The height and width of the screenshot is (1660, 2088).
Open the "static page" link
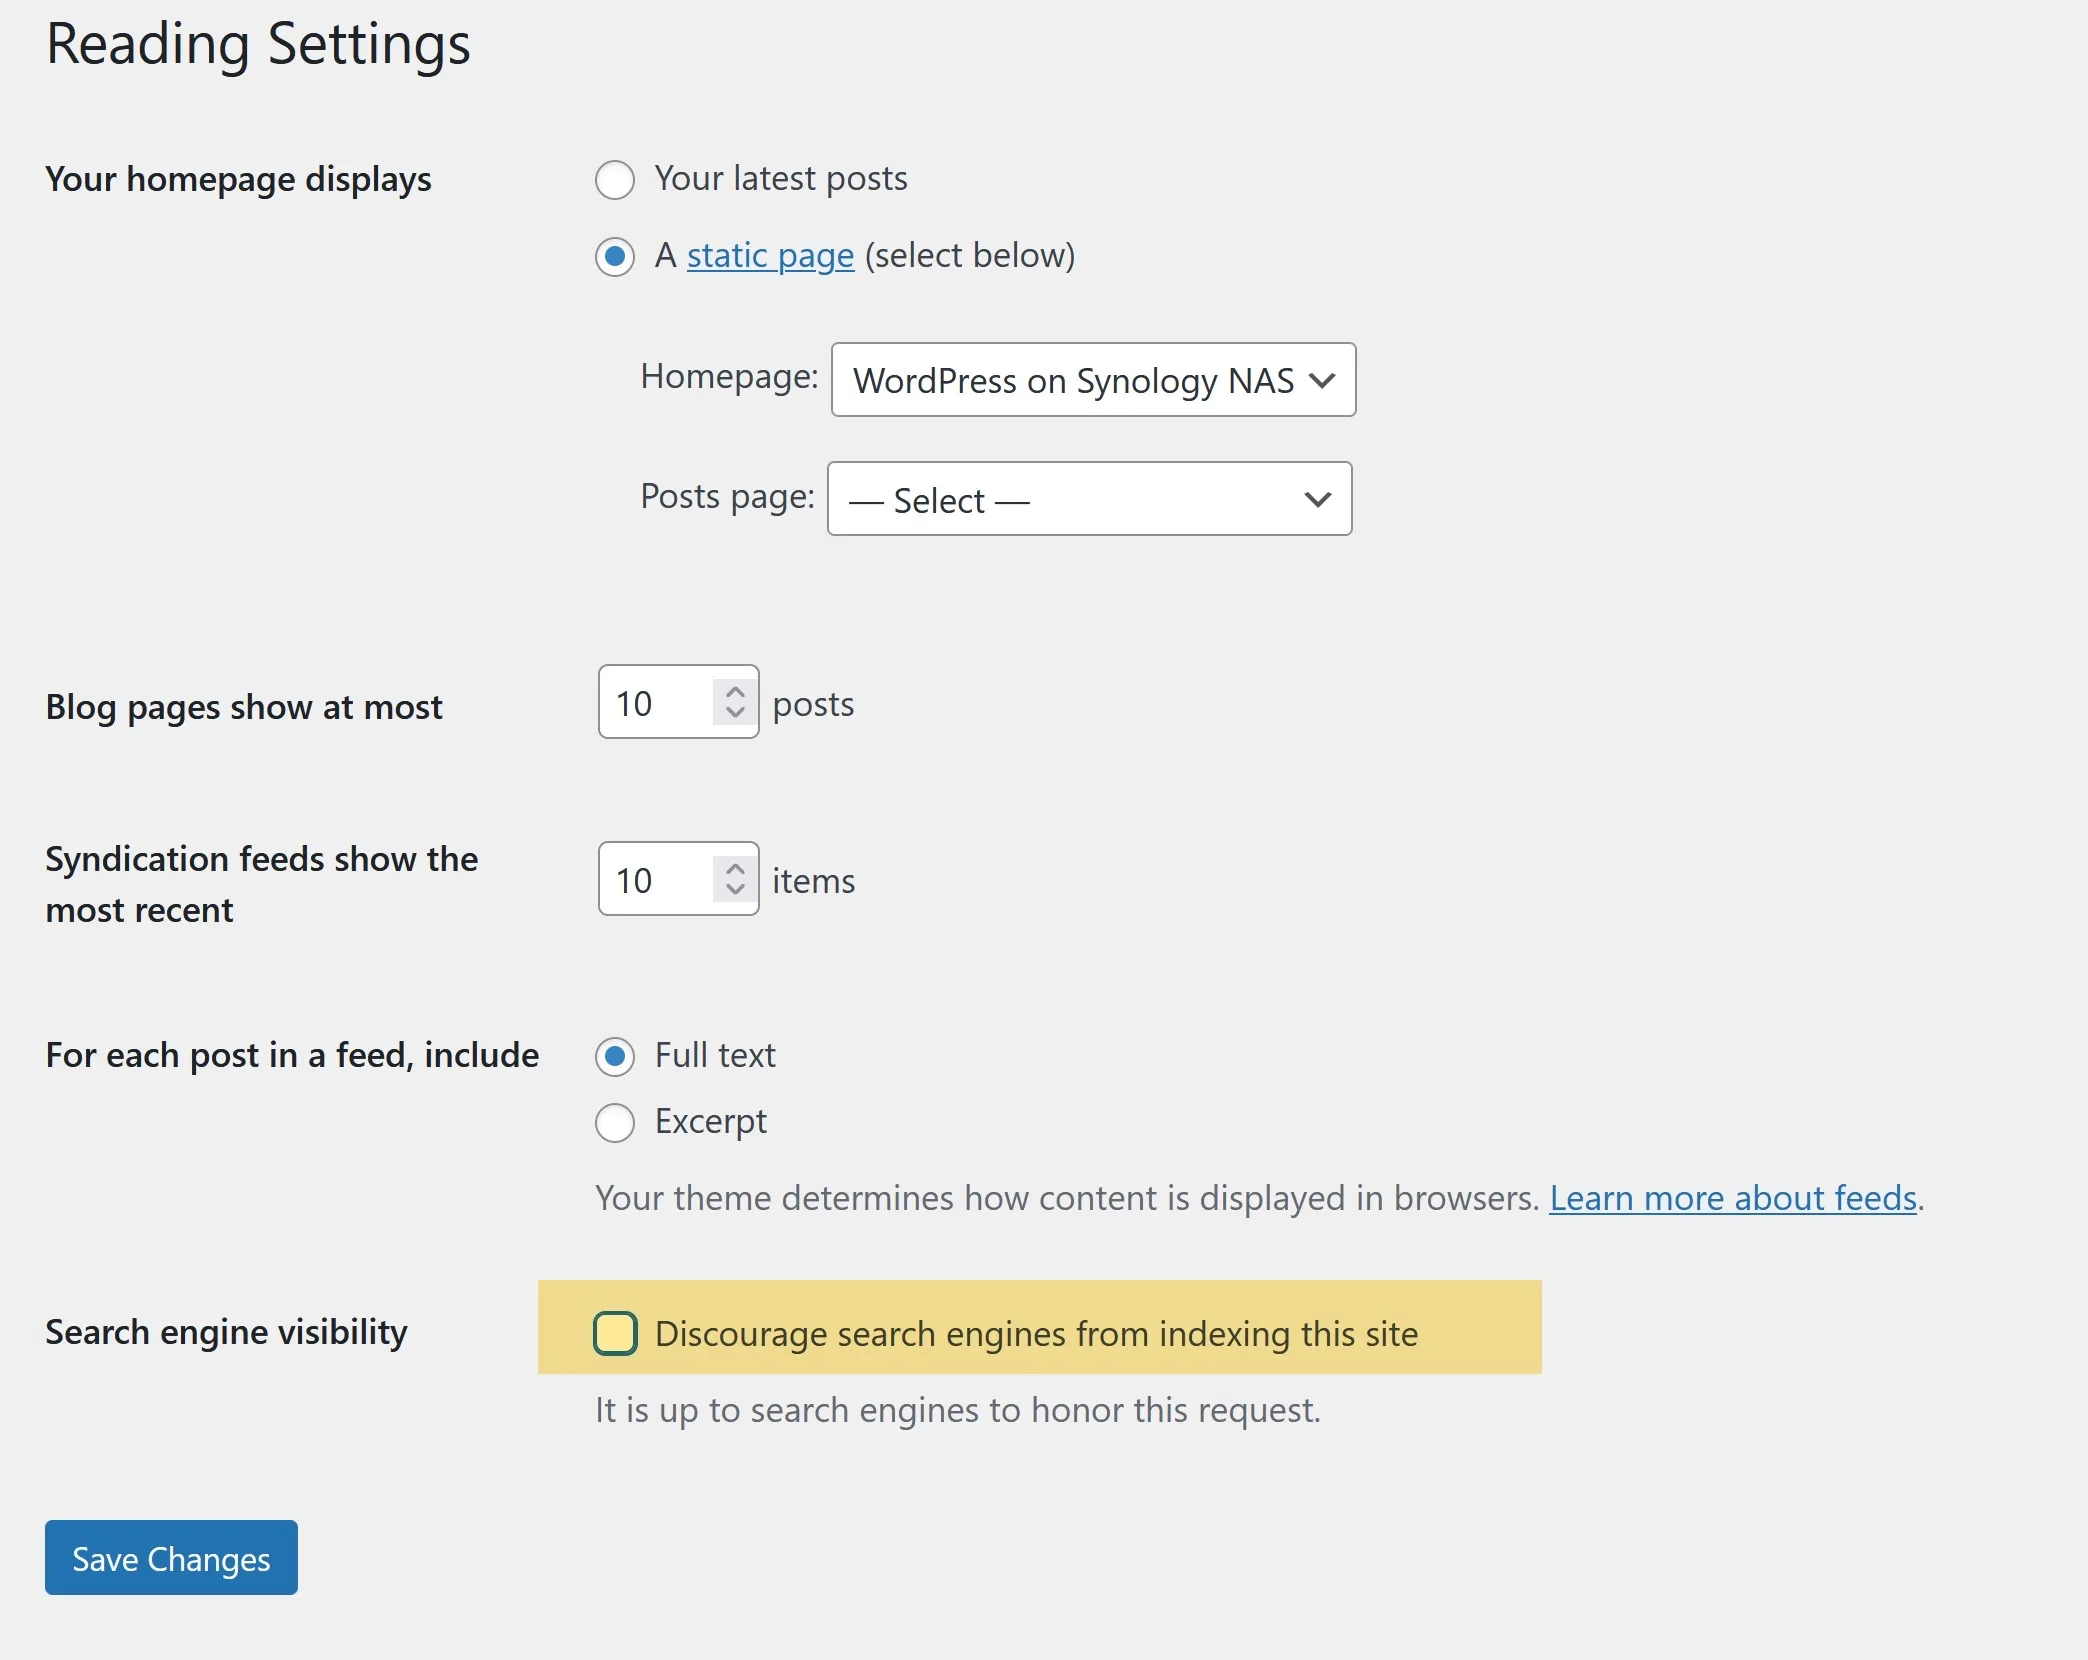(768, 256)
